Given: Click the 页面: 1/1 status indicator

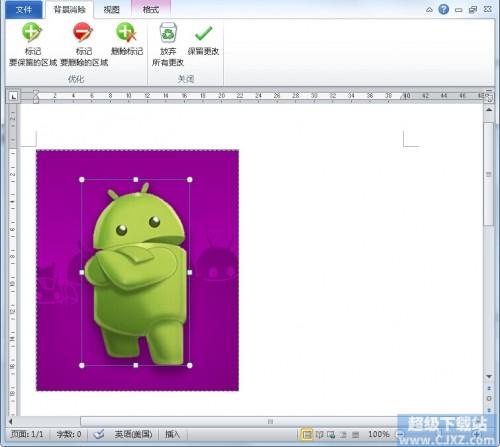Looking at the screenshot, I should coord(27,434).
